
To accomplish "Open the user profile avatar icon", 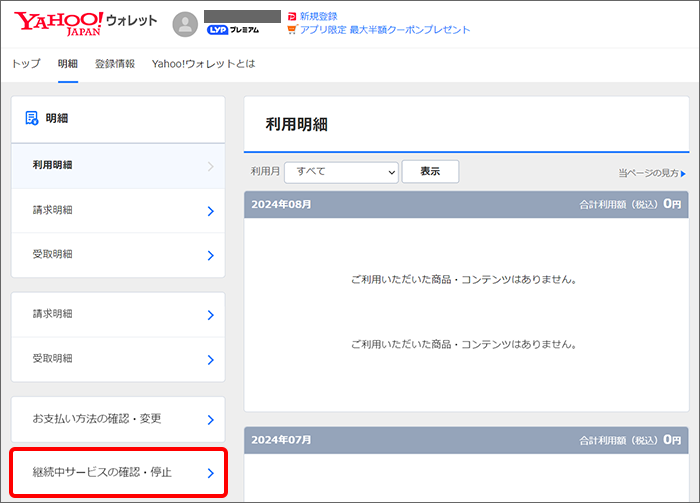I will point(185,24).
